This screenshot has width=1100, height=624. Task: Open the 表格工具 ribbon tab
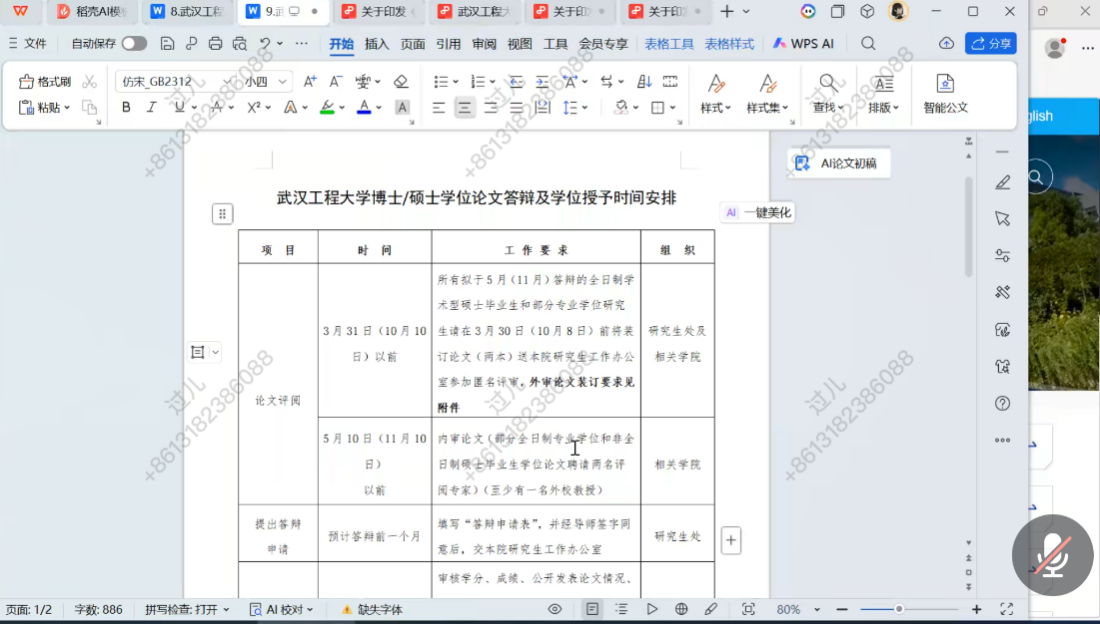coord(669,44)
